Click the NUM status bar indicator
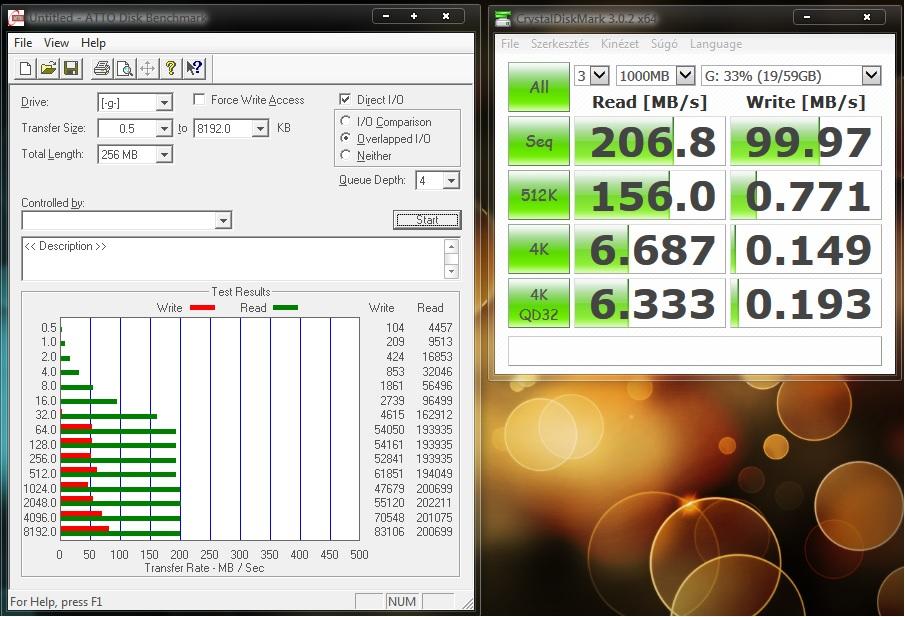Screen dimensions: 905x617 tap(402, 601)
